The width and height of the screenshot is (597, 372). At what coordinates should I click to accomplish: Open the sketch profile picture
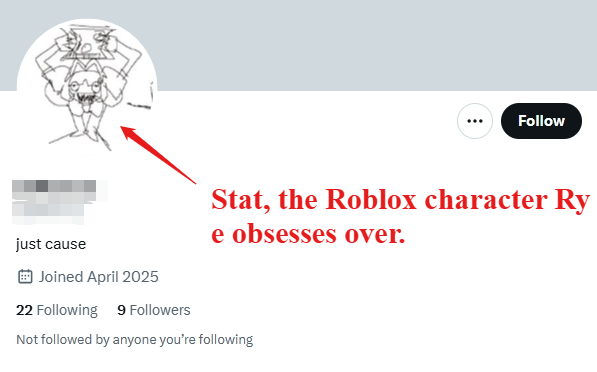tap(87, 89)
